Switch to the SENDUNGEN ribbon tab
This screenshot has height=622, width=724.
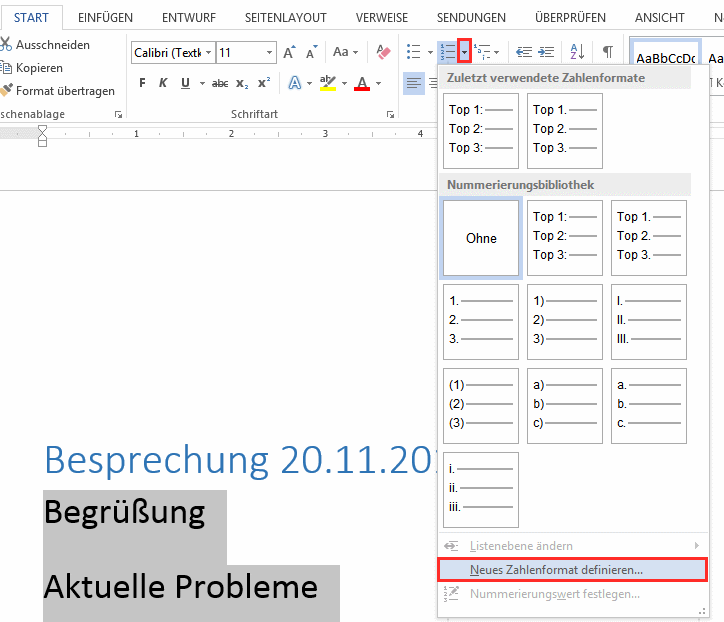coord(471,18)
